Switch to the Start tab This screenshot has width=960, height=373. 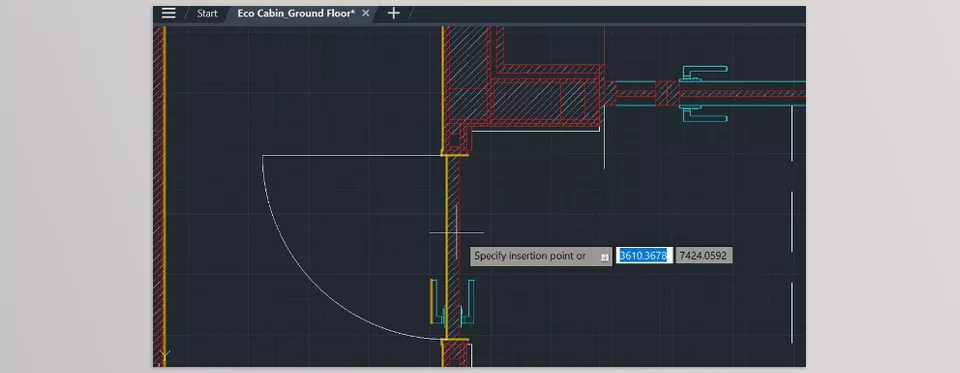pos(207,13)
